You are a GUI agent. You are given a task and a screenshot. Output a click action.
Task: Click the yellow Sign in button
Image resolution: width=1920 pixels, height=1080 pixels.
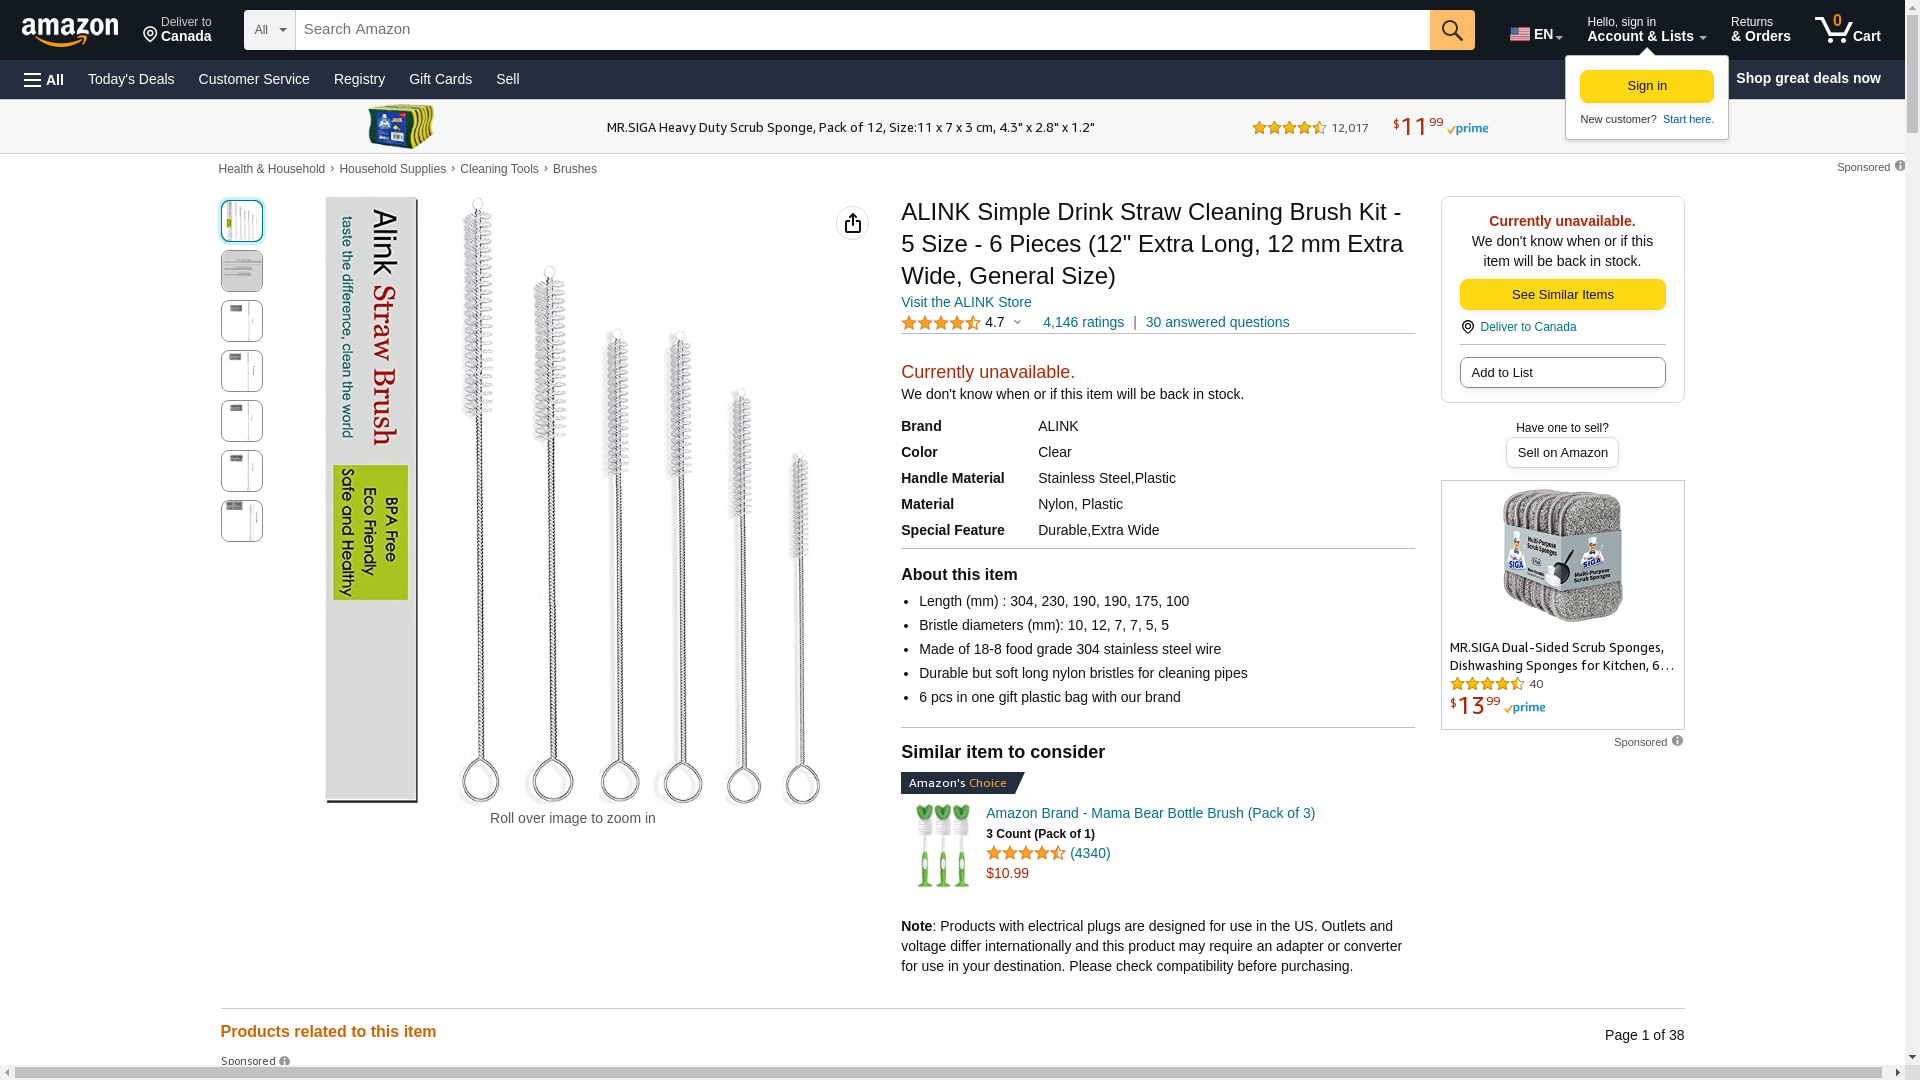(x=1646, y=86)
